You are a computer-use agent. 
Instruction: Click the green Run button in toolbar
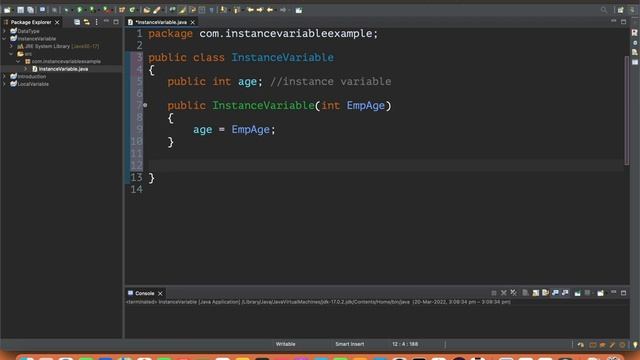point(80,10)
